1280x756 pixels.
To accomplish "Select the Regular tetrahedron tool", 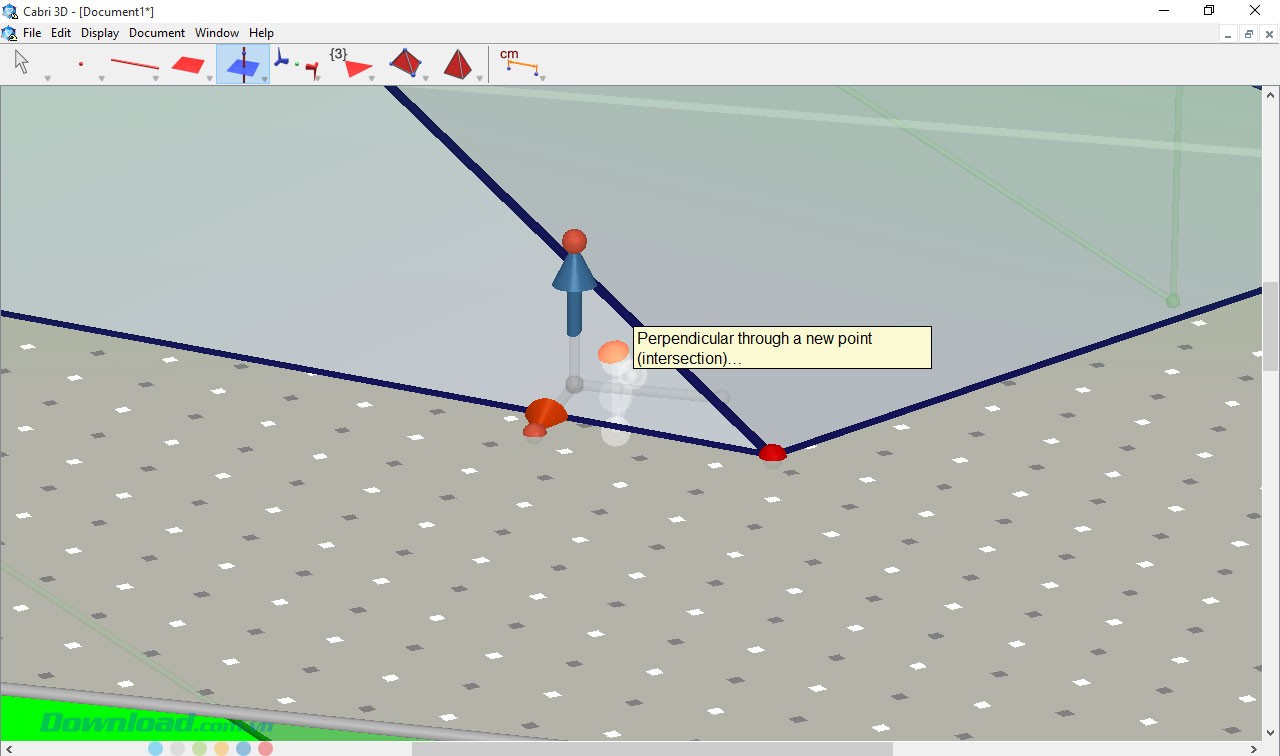I will (x=457, y=64).
